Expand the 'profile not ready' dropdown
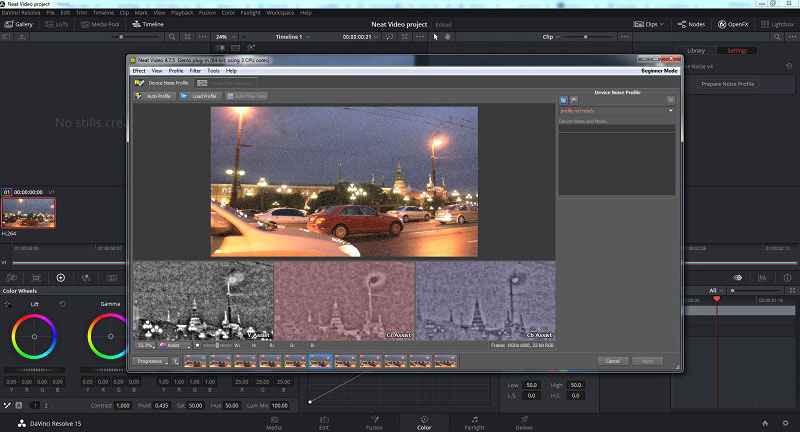The width and height of the screenshot is (800, 432). tap(617, 111)
